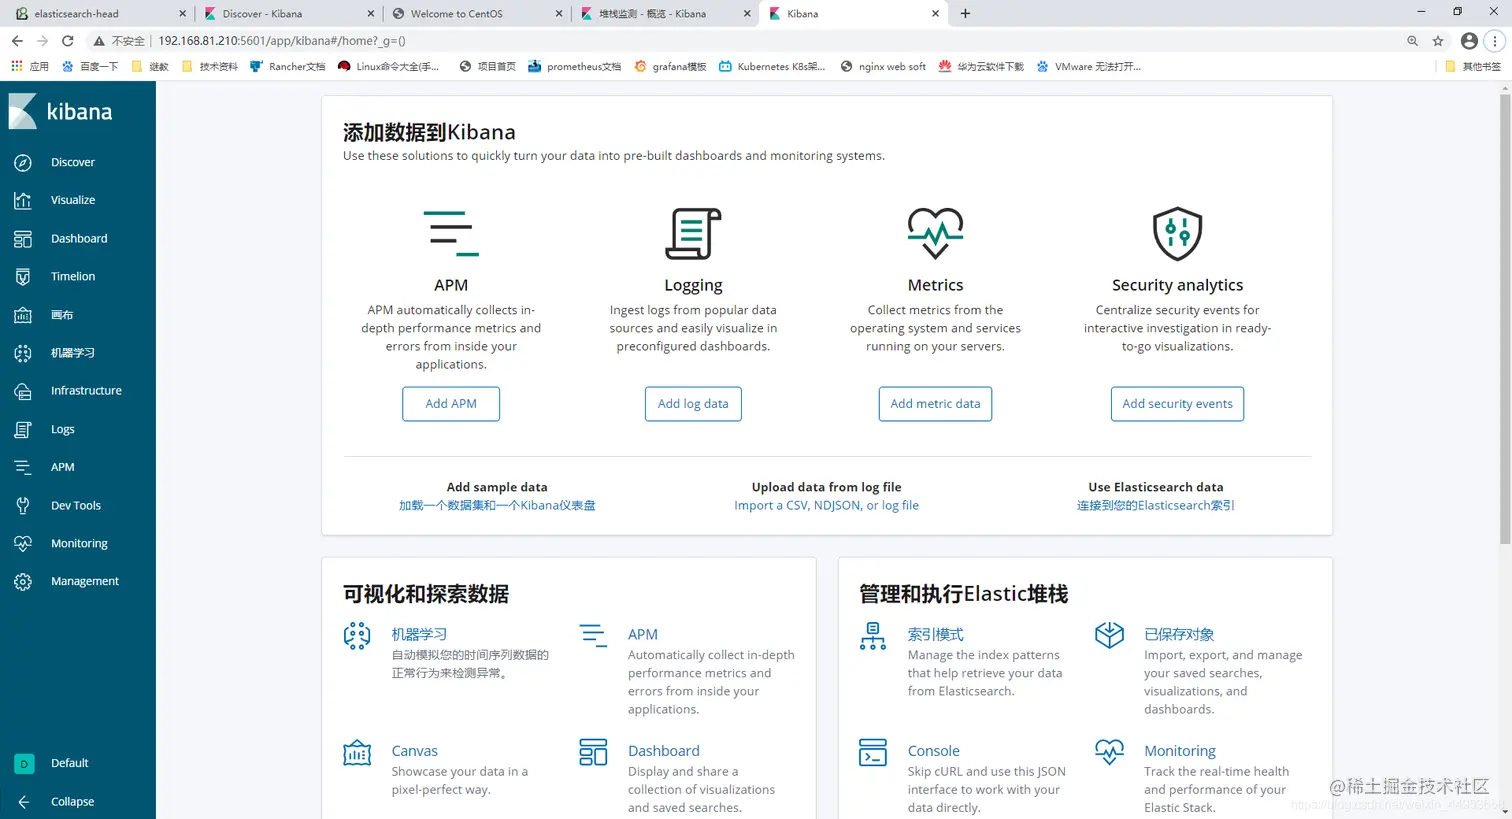The height and width of the screenshot is (819, 1512).
Task: Open the Rancher文档 bookmark
Action: pyautogui.click(x=287, y=67)
